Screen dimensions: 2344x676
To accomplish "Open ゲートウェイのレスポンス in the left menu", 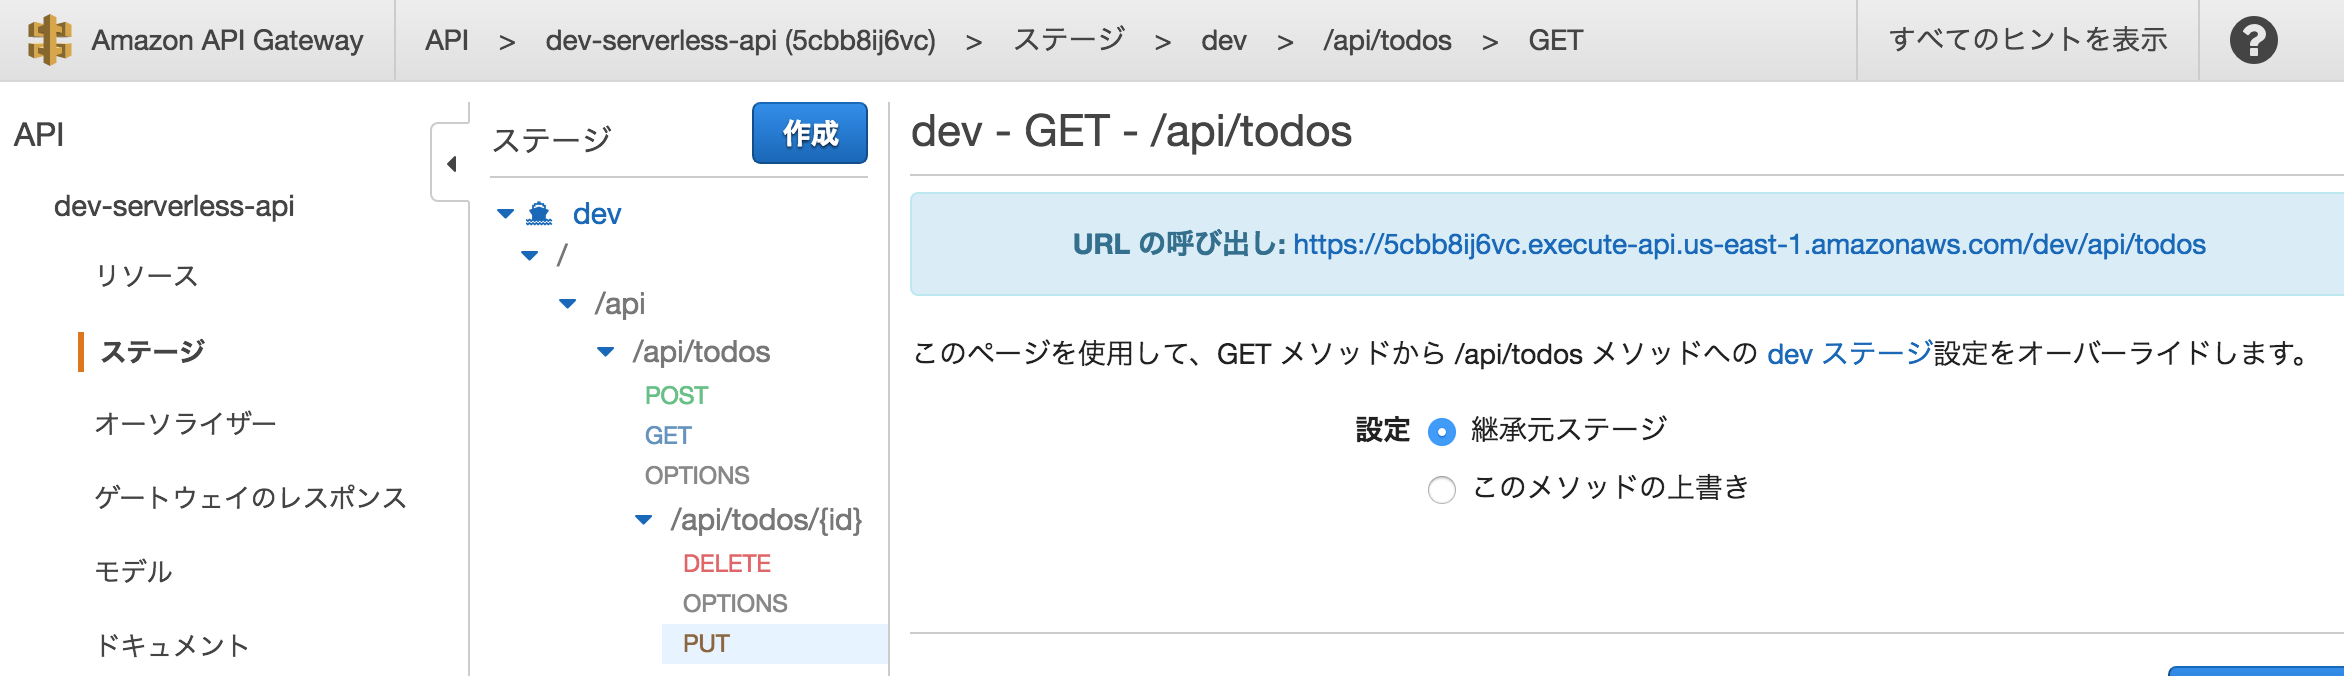I will click(x=250, y=498).
